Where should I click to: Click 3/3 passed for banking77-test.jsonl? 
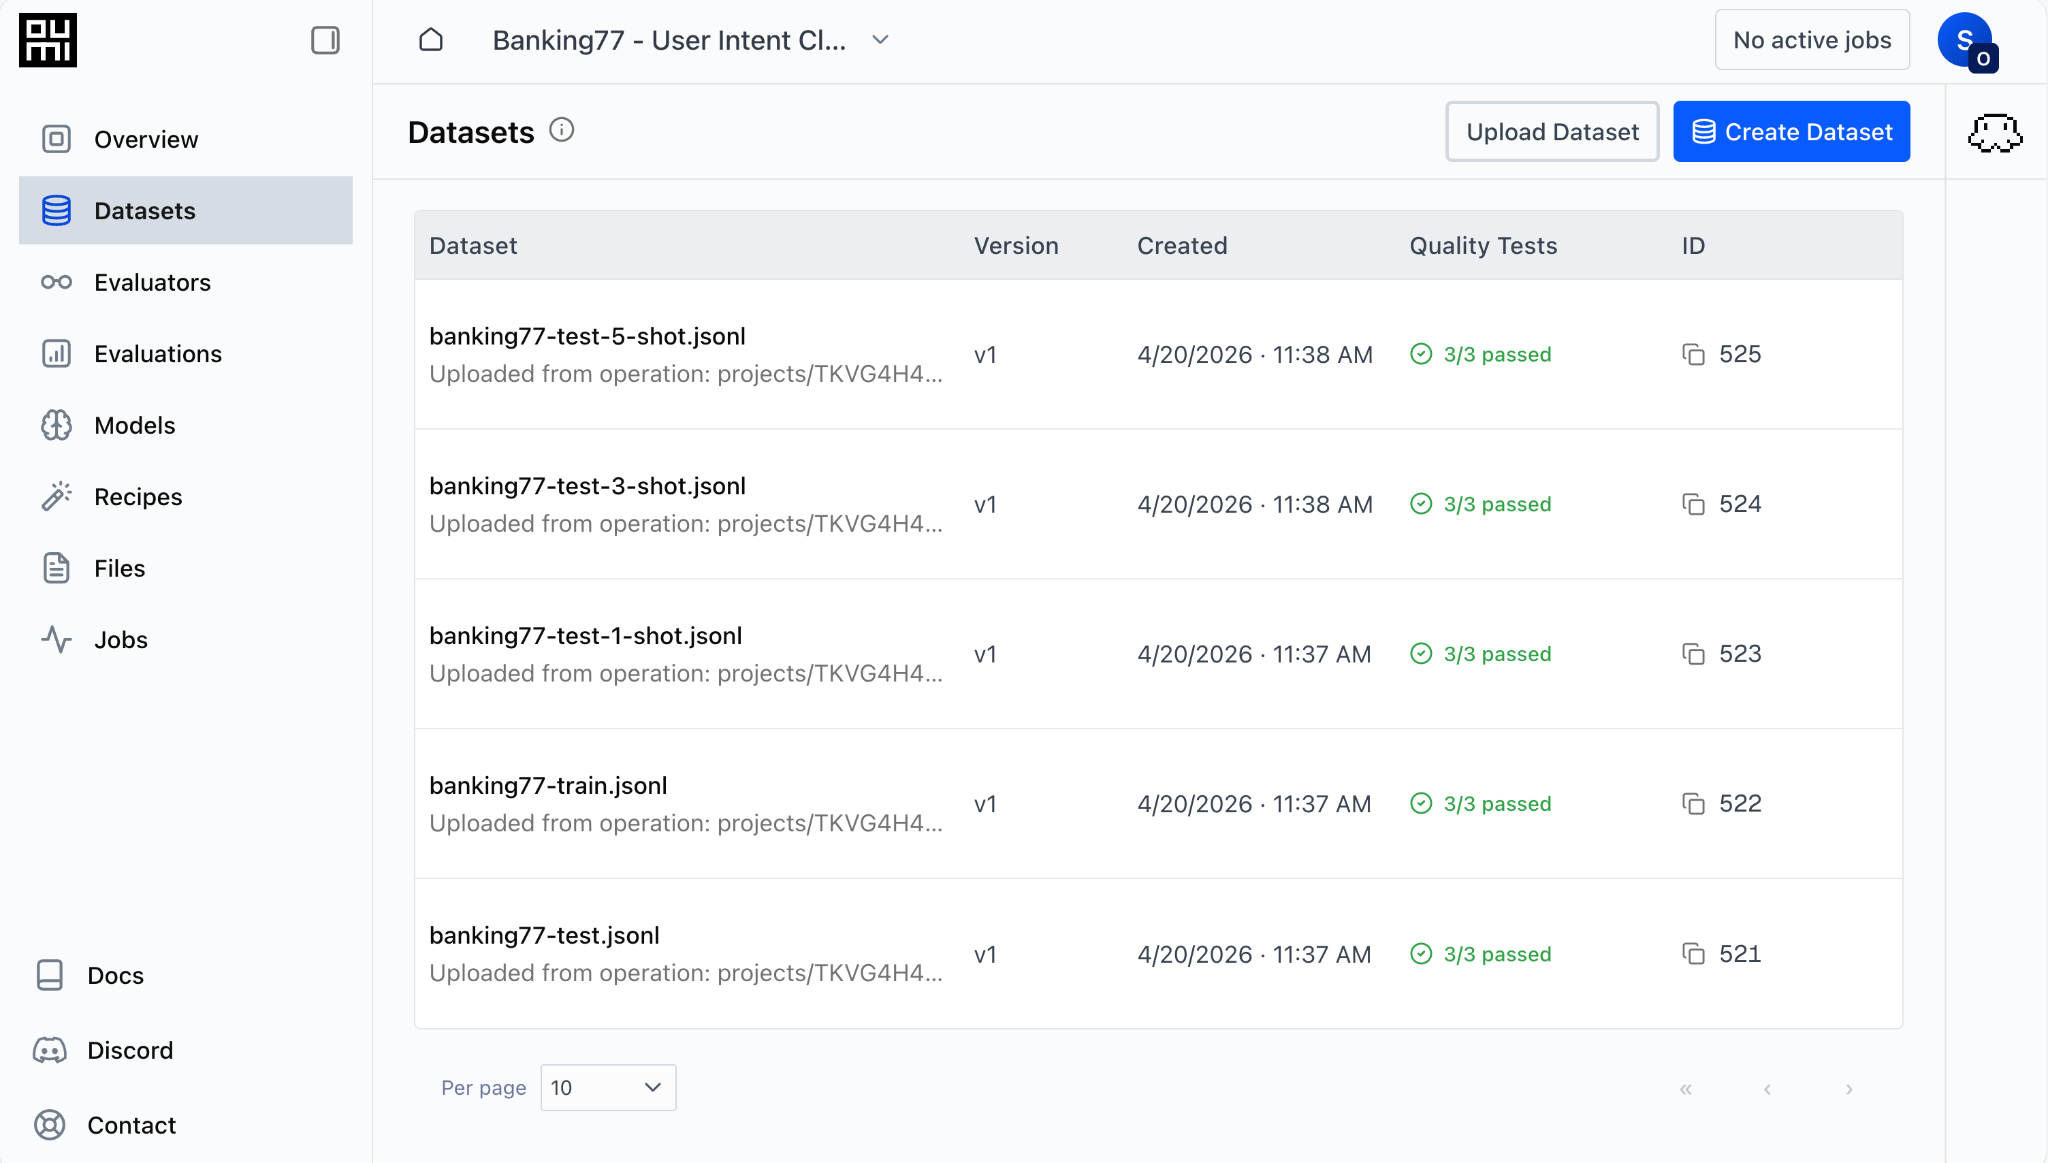pos(1496,954)
